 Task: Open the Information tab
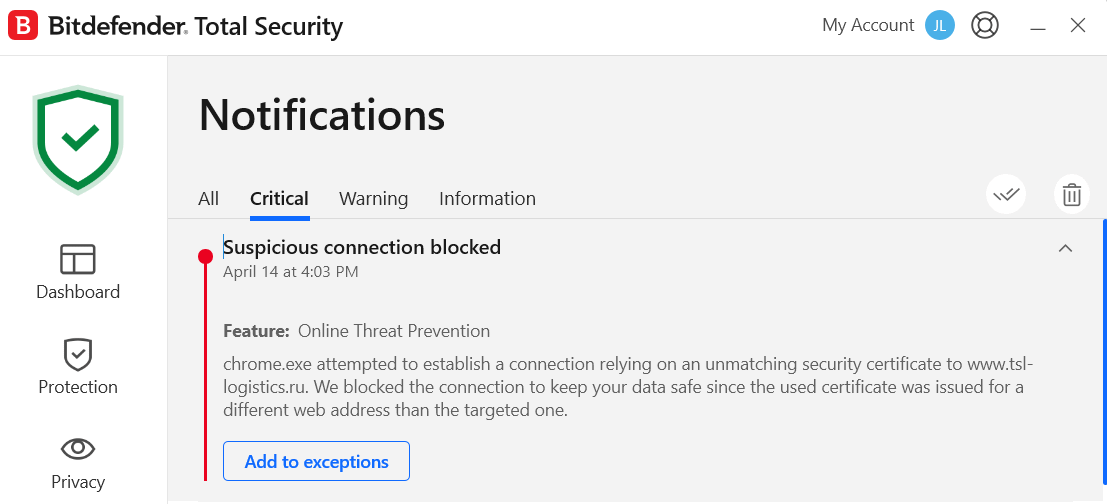(x=487, y=199)
